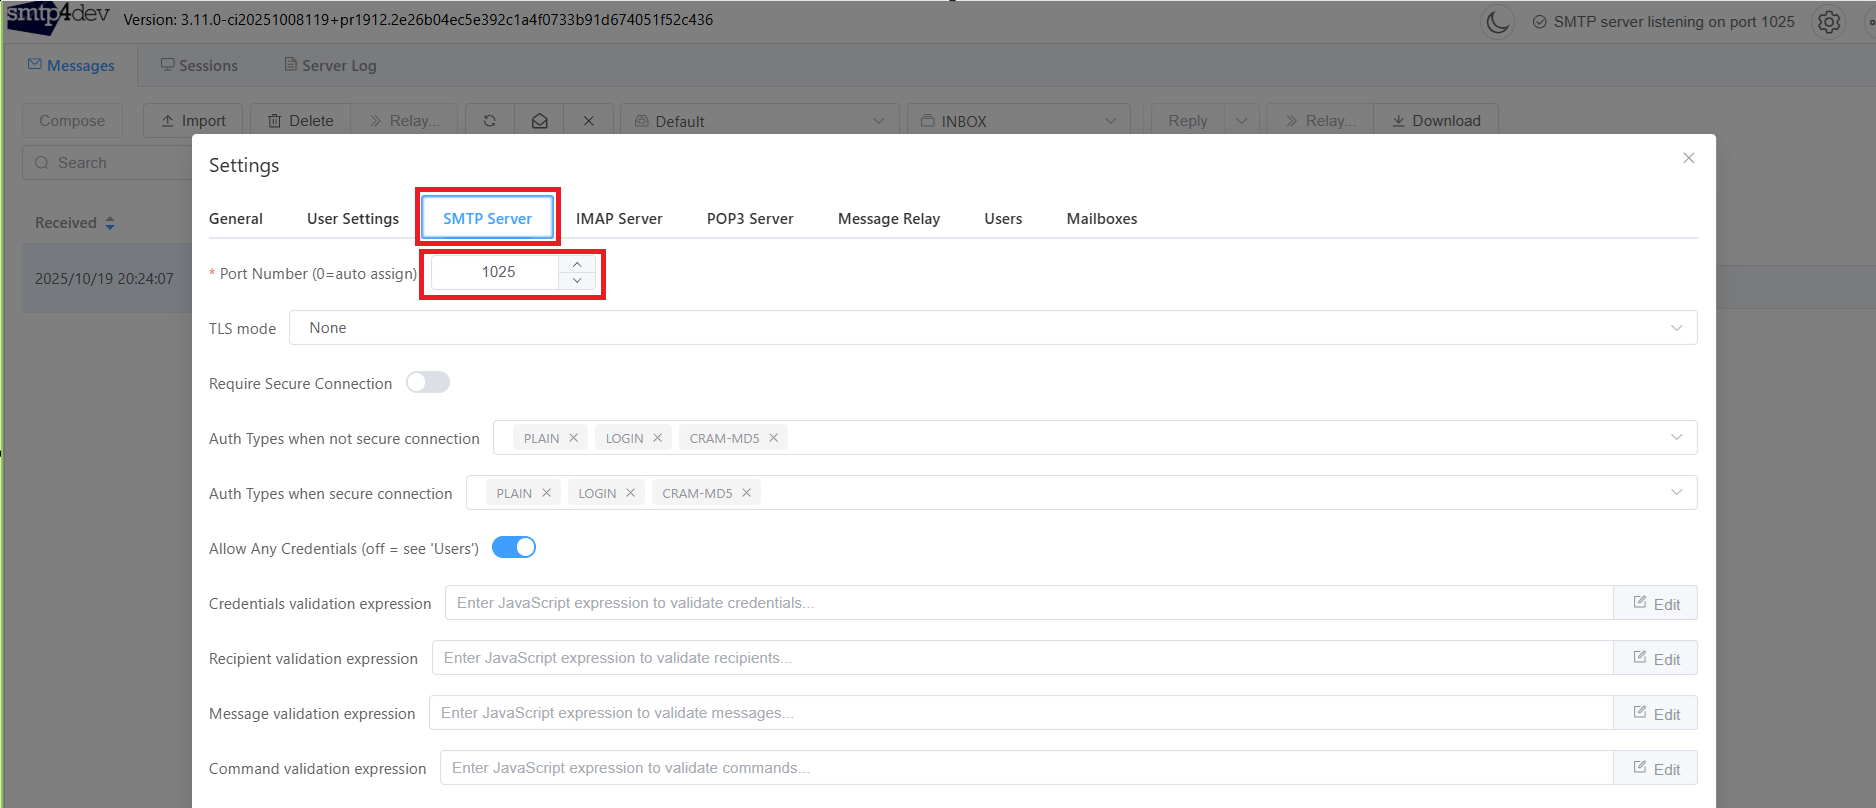Open the INBOX folder dropdown
The image size is (1876, 808).
pyautogui.click(x=1019, y=120)
